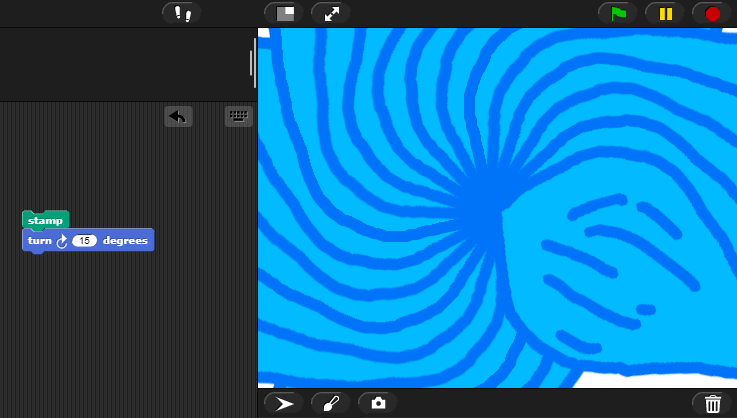Image resolution: width=737 pixels, height=418 pixels.
Task: Click the palette pane divider handle
Action: [x=253, y=63]
